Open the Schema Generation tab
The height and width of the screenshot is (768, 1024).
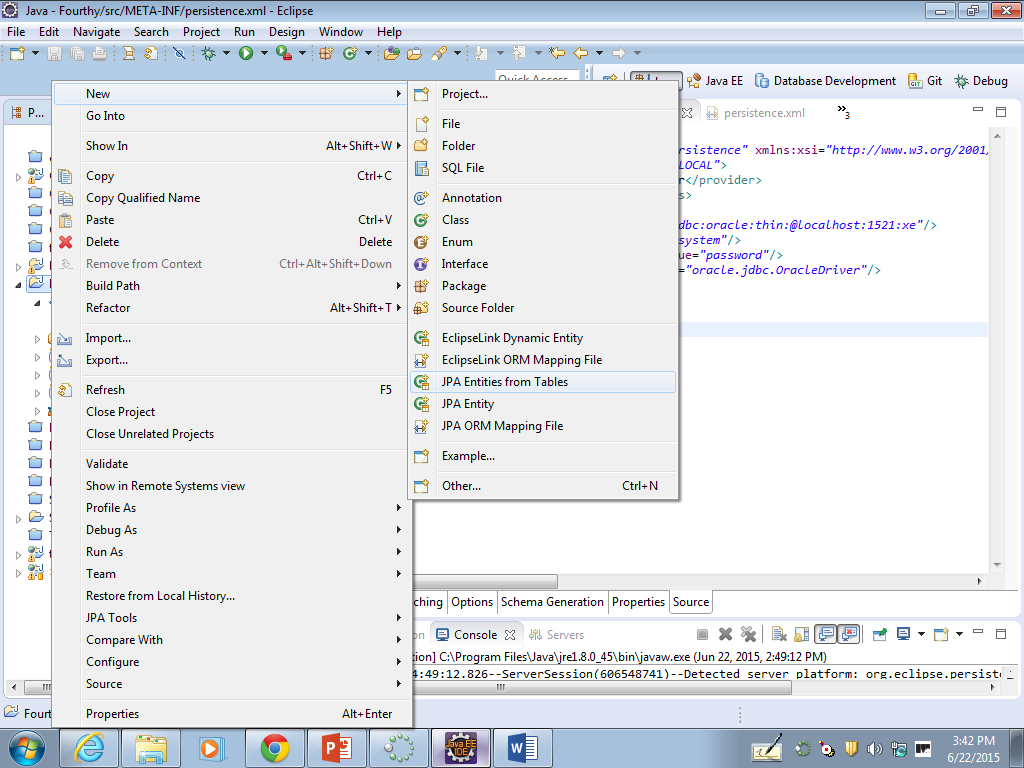coord(552,602)
